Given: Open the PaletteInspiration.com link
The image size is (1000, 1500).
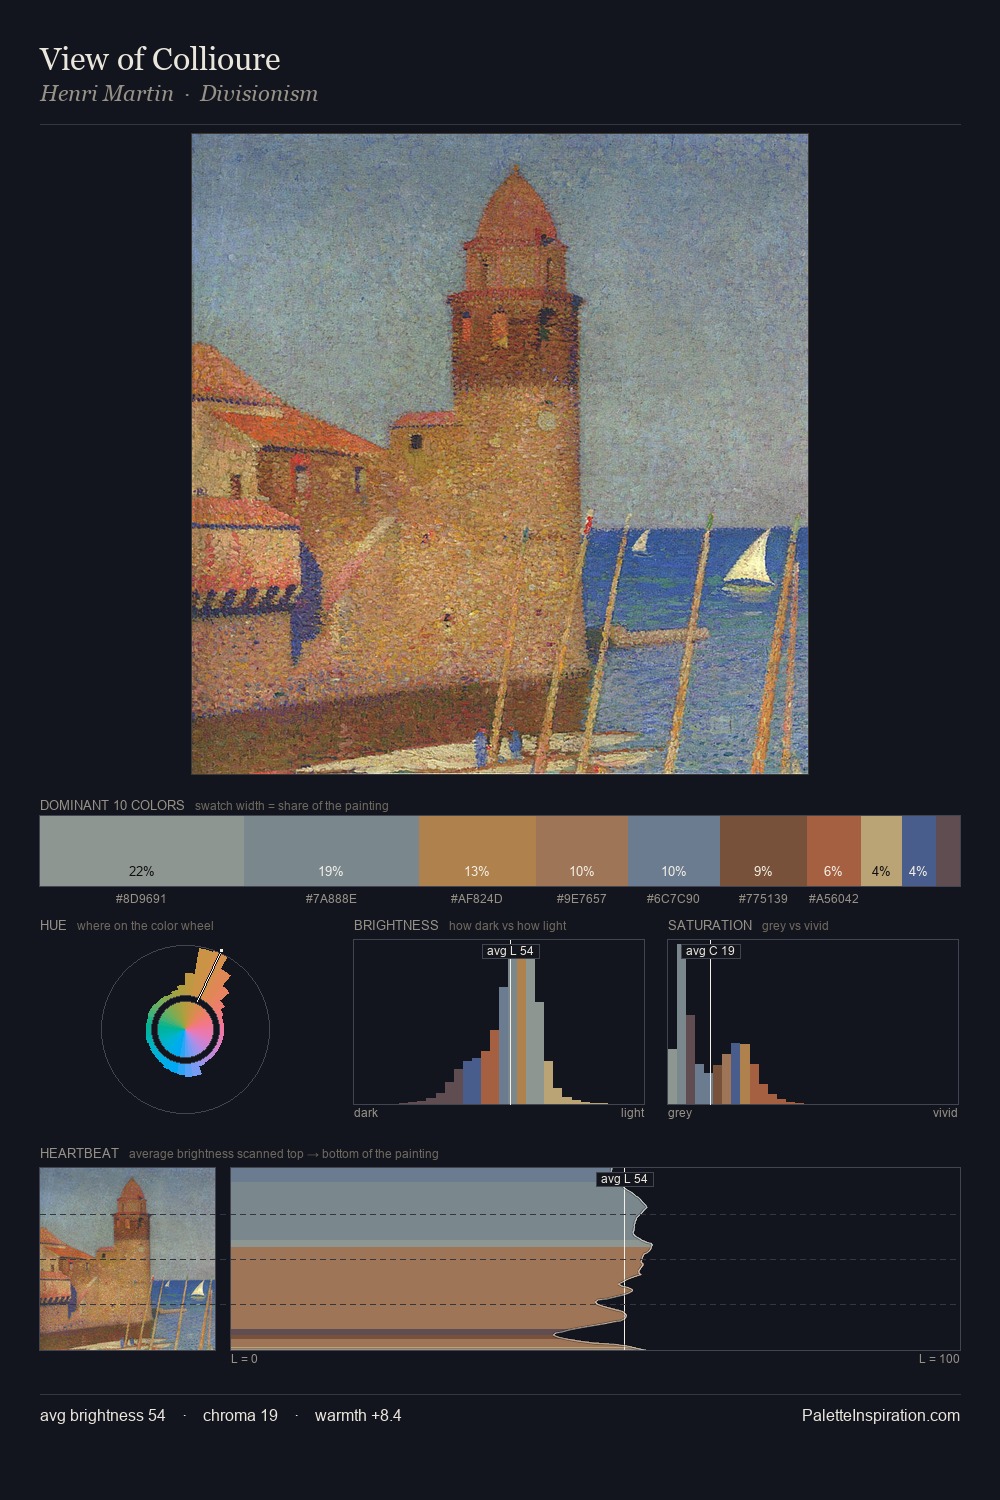Looking at the screenshot, I should click(x=881, y=1415).
